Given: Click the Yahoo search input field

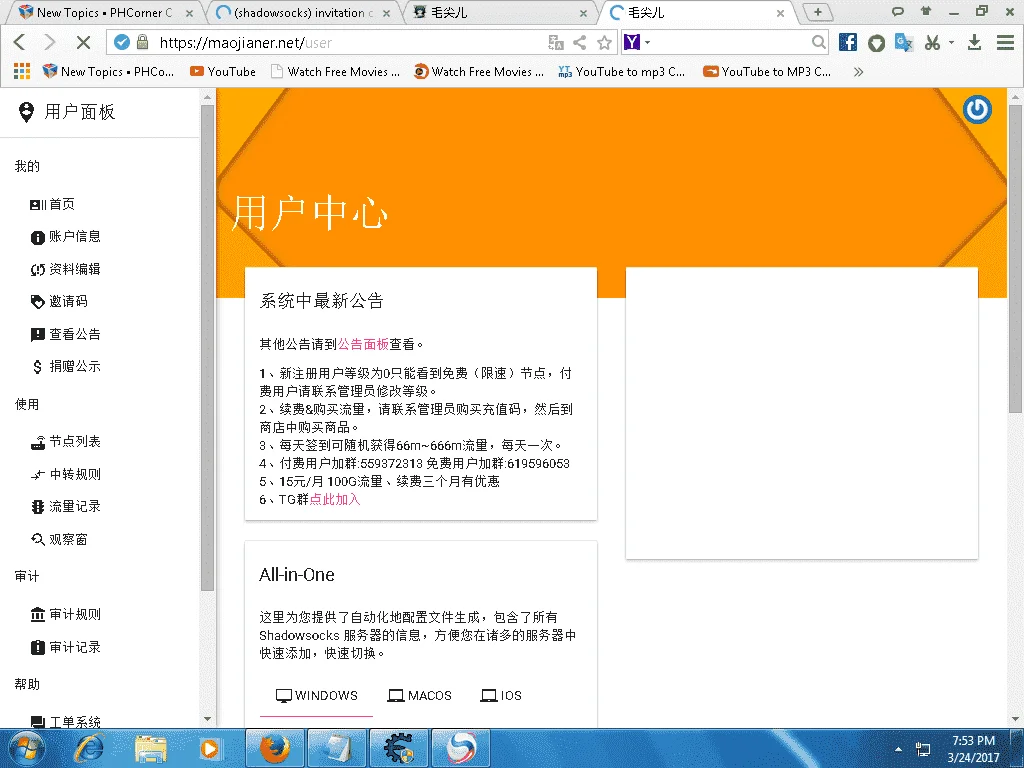Looking at the screenshot, I should (730, 42).
